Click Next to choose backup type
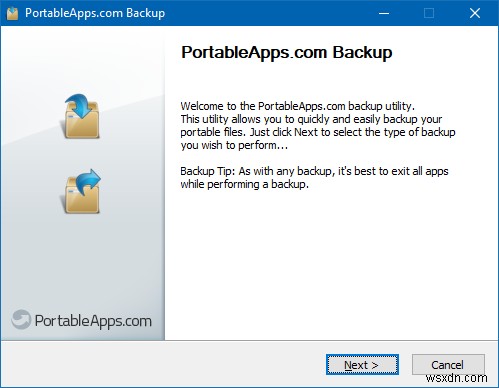The width and height of the screenshot is (499, 388). coord(362,364)
